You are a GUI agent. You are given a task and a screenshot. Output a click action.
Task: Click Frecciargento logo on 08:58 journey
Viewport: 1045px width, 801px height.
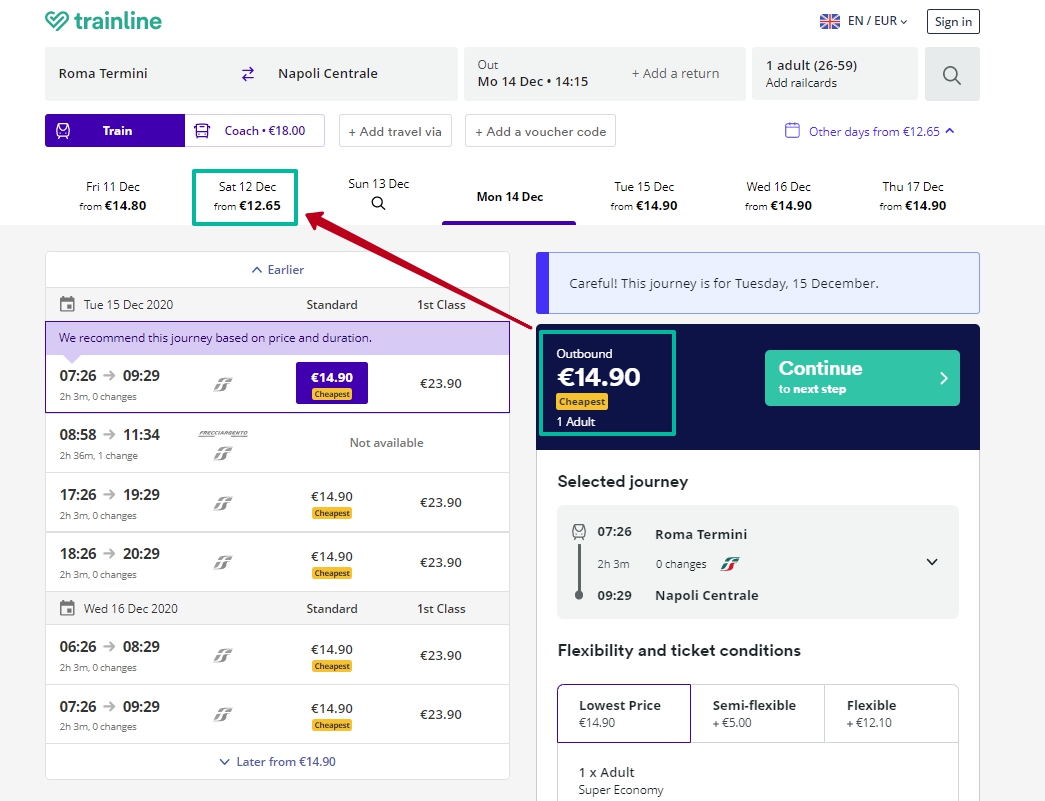click(x=223, y=433)
